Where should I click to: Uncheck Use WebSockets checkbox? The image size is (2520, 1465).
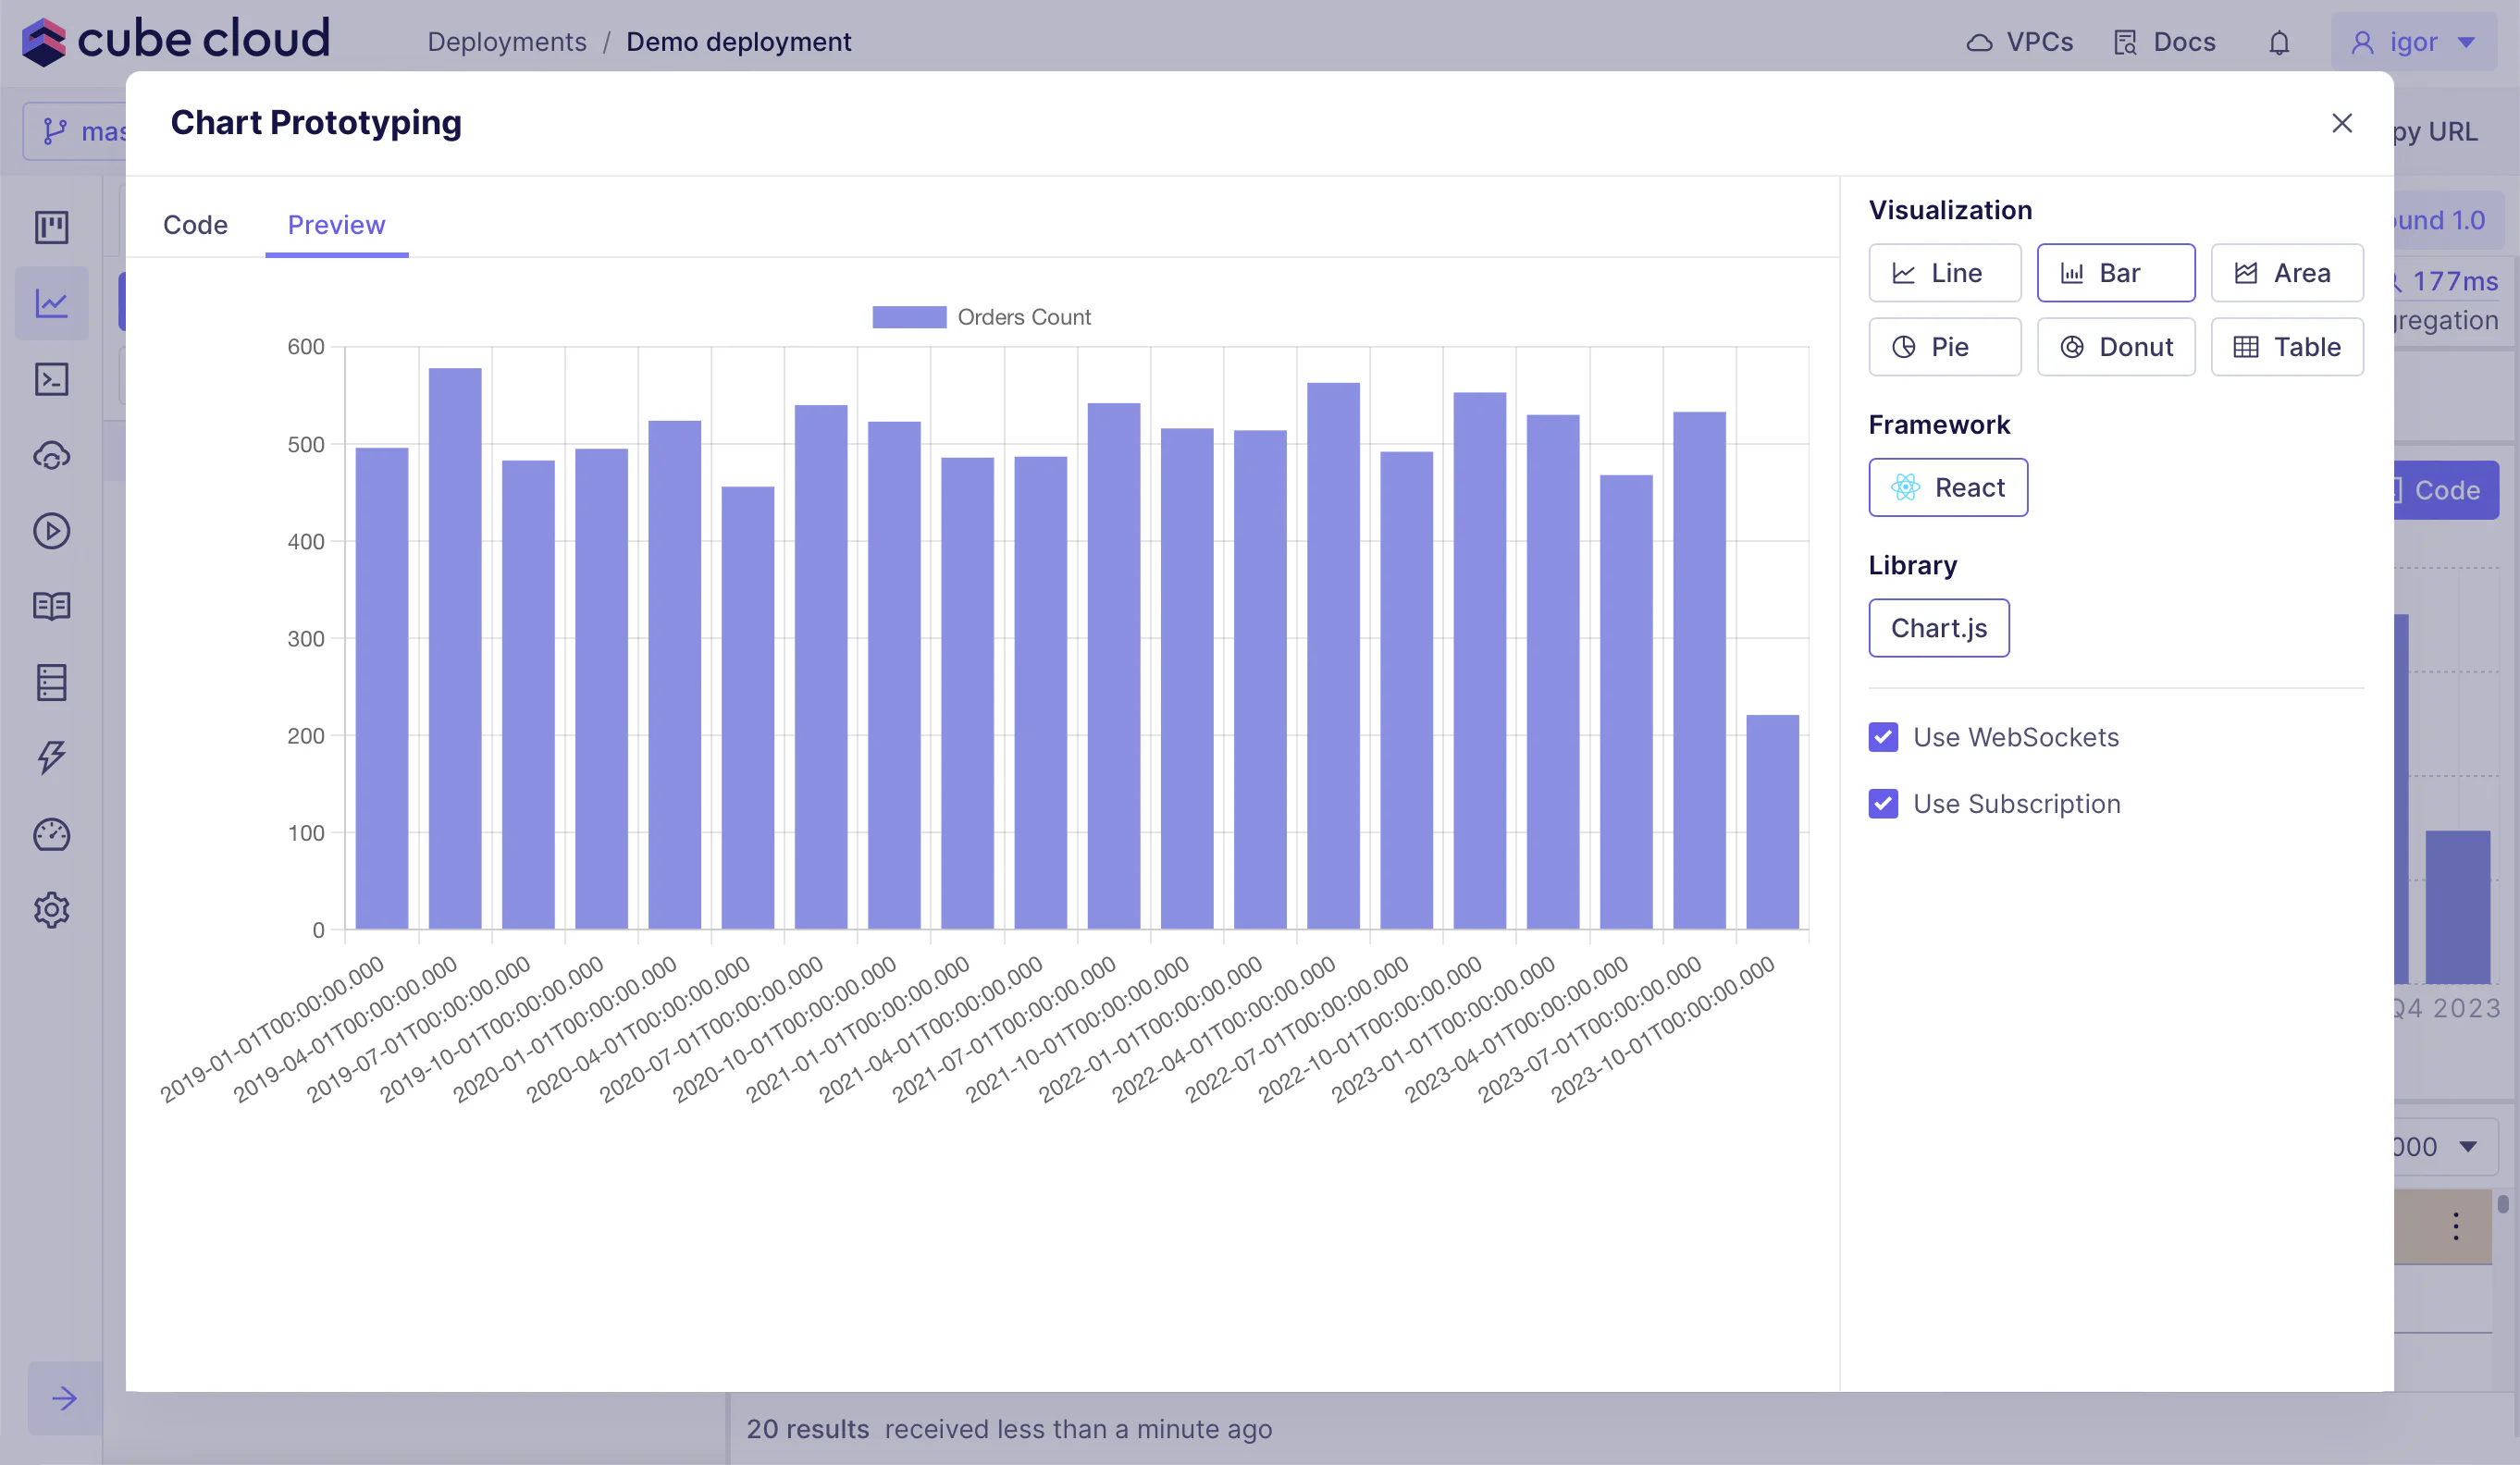pos(1883,737)
